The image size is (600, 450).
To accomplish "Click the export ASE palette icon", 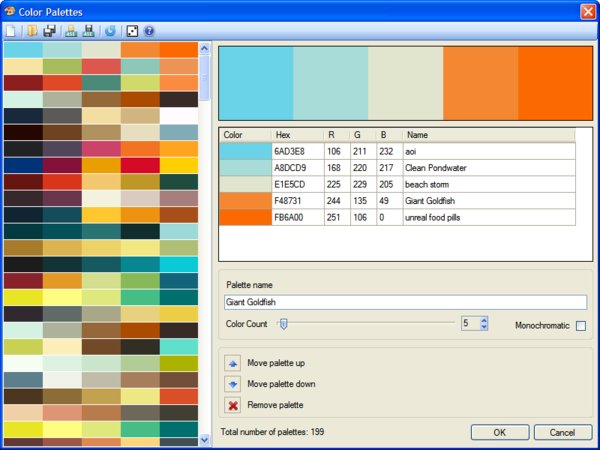I will pos(89,31).
